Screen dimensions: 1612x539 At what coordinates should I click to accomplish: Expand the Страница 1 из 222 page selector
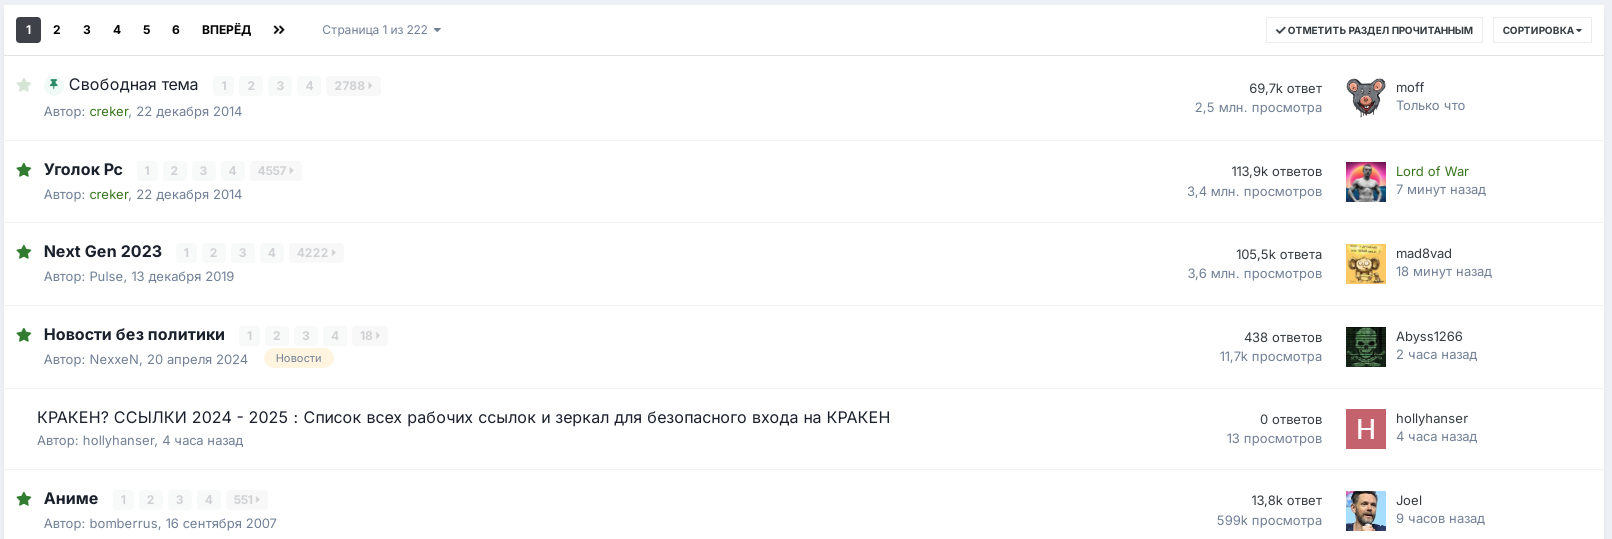coord(381,30)
